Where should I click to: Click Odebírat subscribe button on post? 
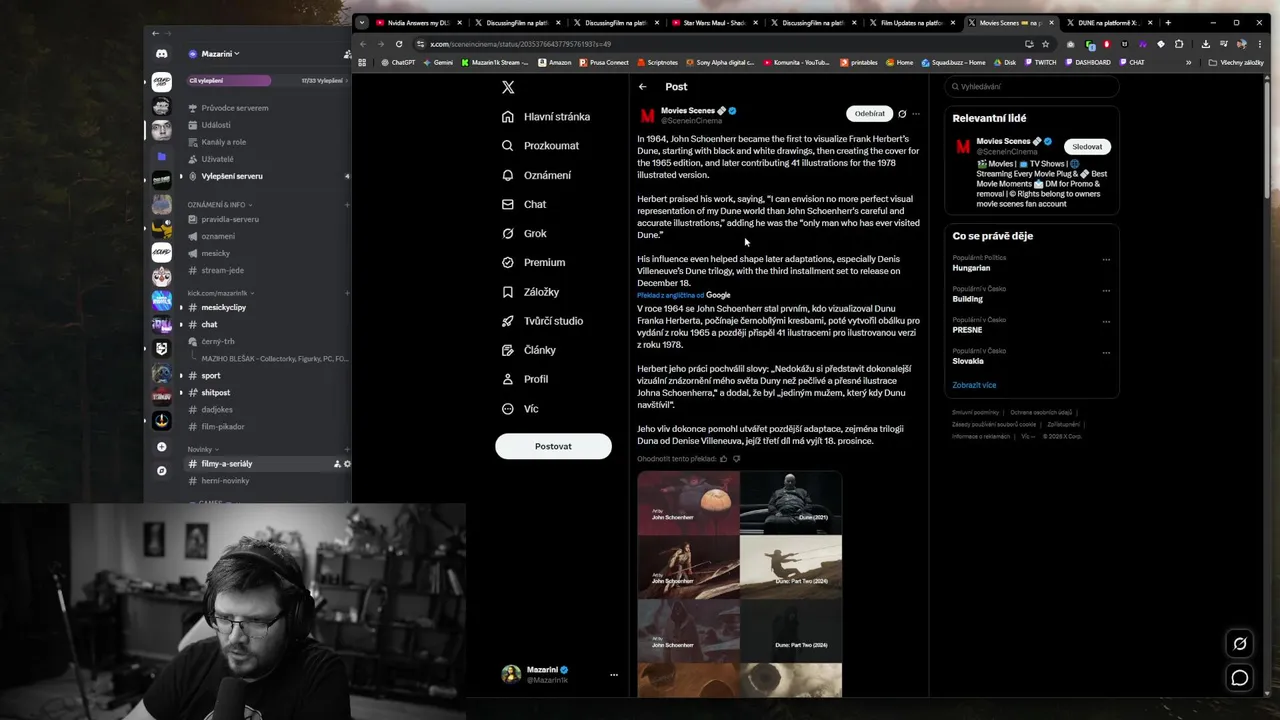coord(869,114)
